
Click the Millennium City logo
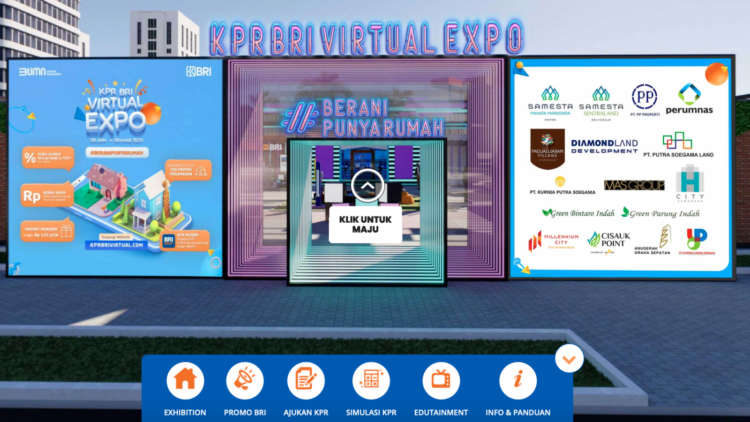[x=553, y=241]
